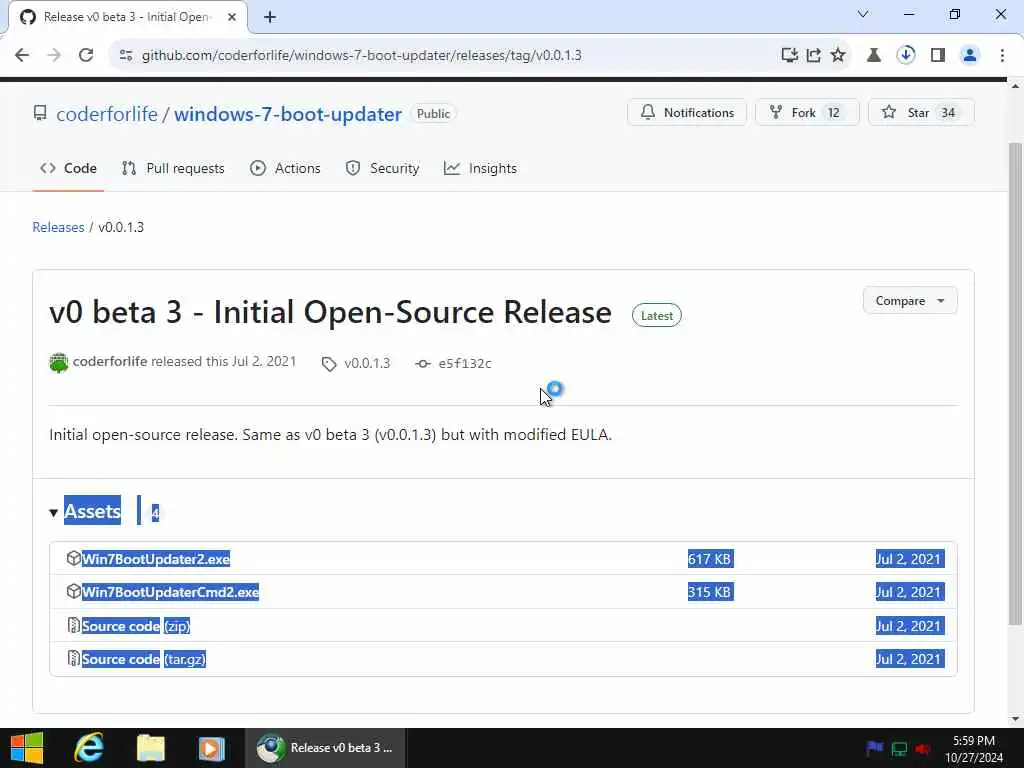Open the downloads icon in toolbar

[x=906, y=55]
